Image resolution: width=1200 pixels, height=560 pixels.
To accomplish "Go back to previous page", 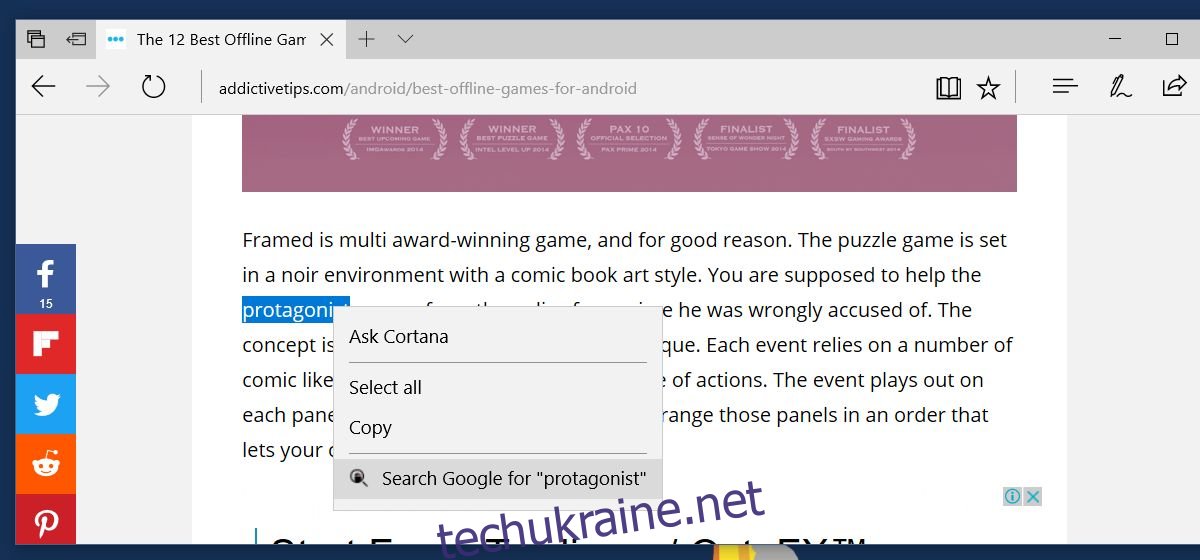I will 43,87.
